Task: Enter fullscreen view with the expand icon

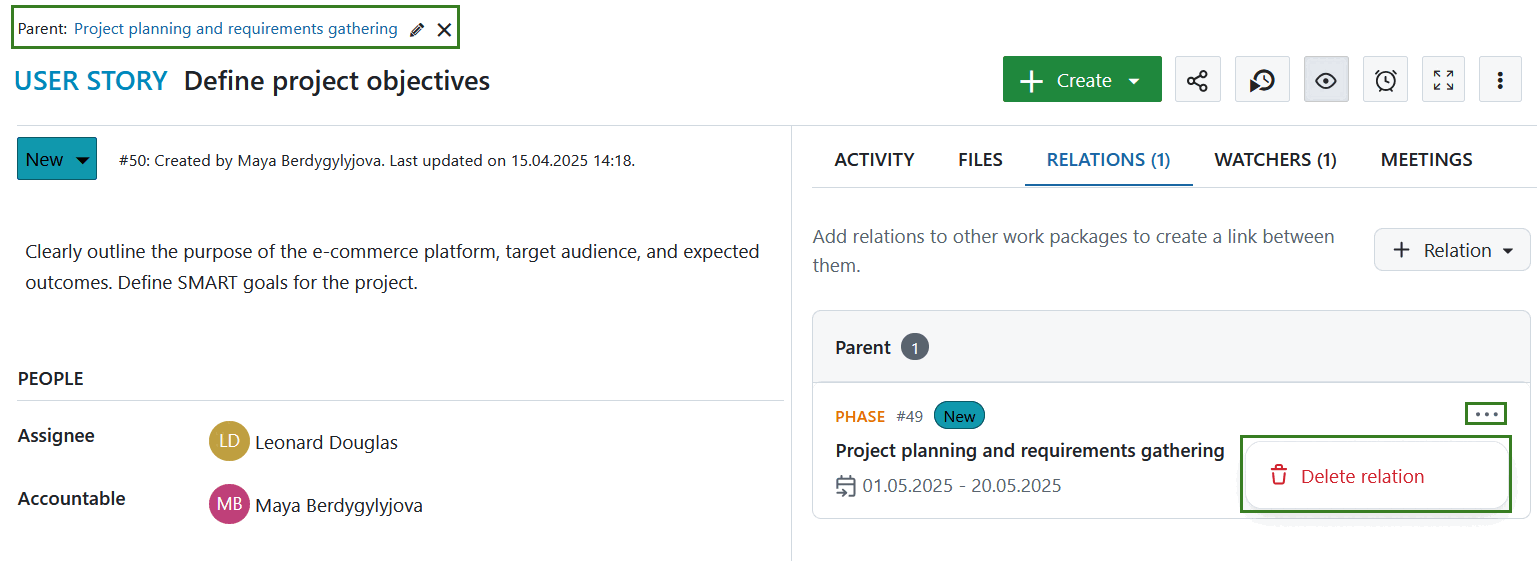Action: 1443,80
